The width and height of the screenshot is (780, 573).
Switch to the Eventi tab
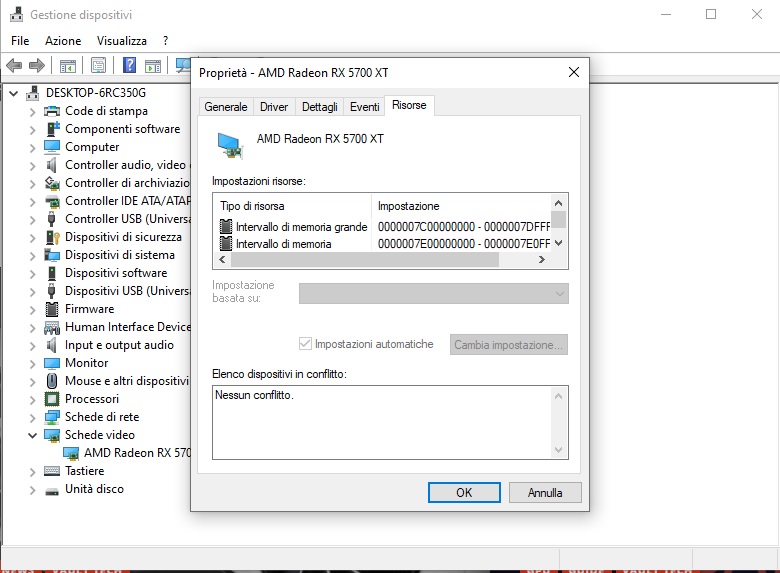pyautogui.click(x=365, y=107)
